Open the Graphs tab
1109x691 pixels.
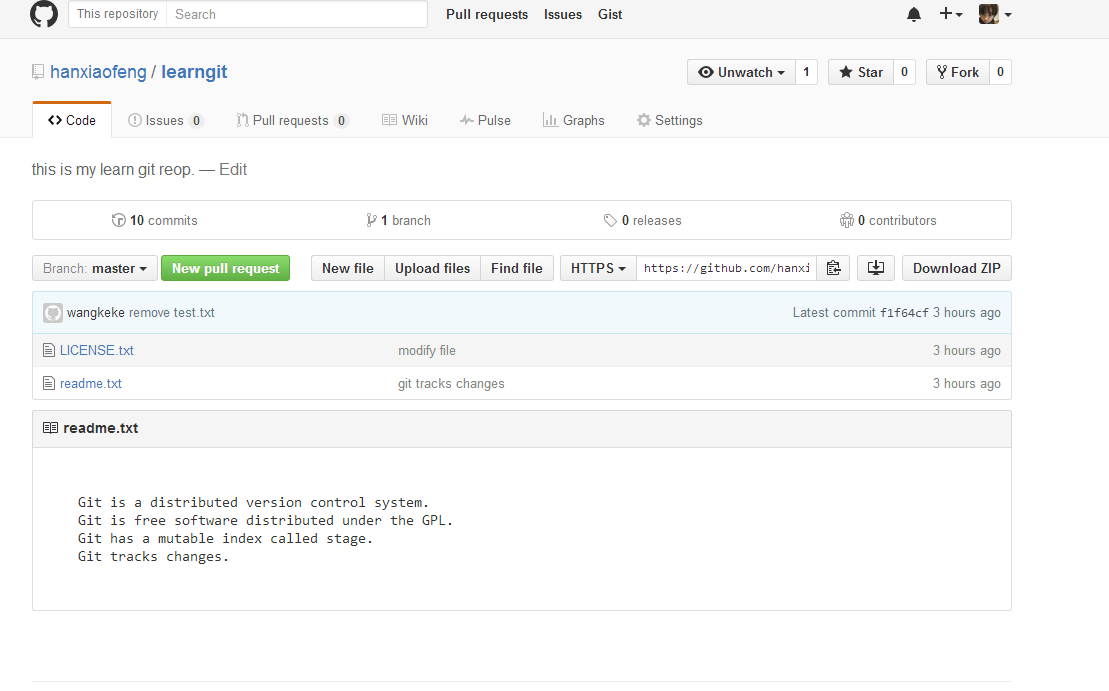tap(574, 120)
